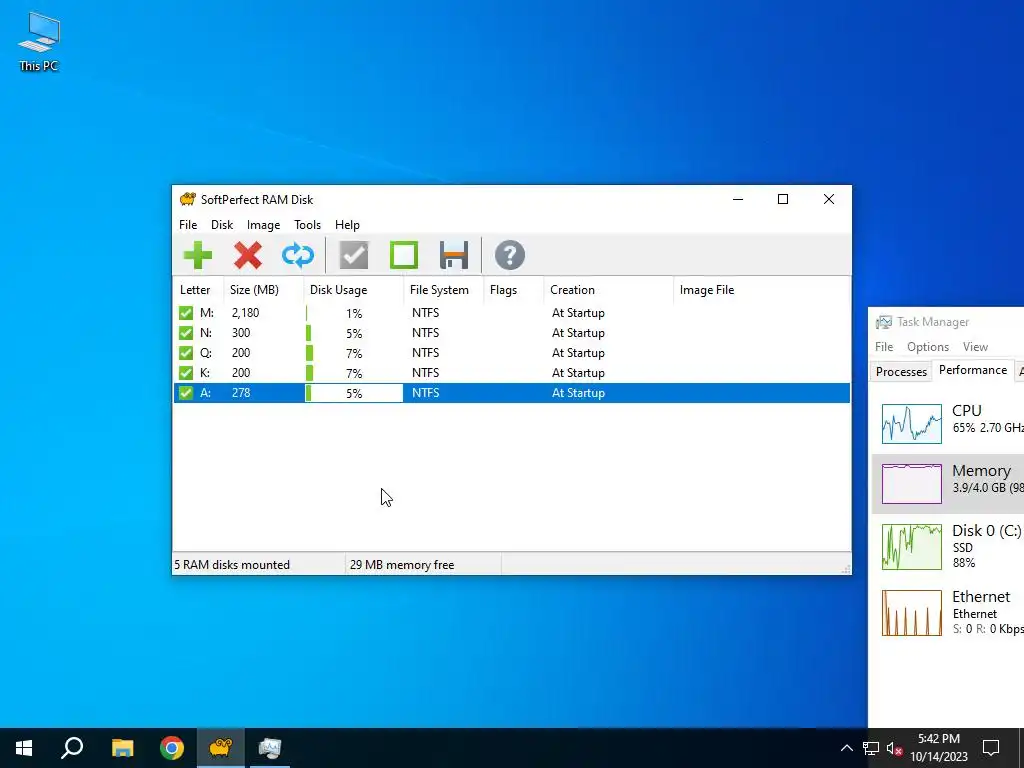Select the Memory graph in Task Manager

tap(912, 484)
